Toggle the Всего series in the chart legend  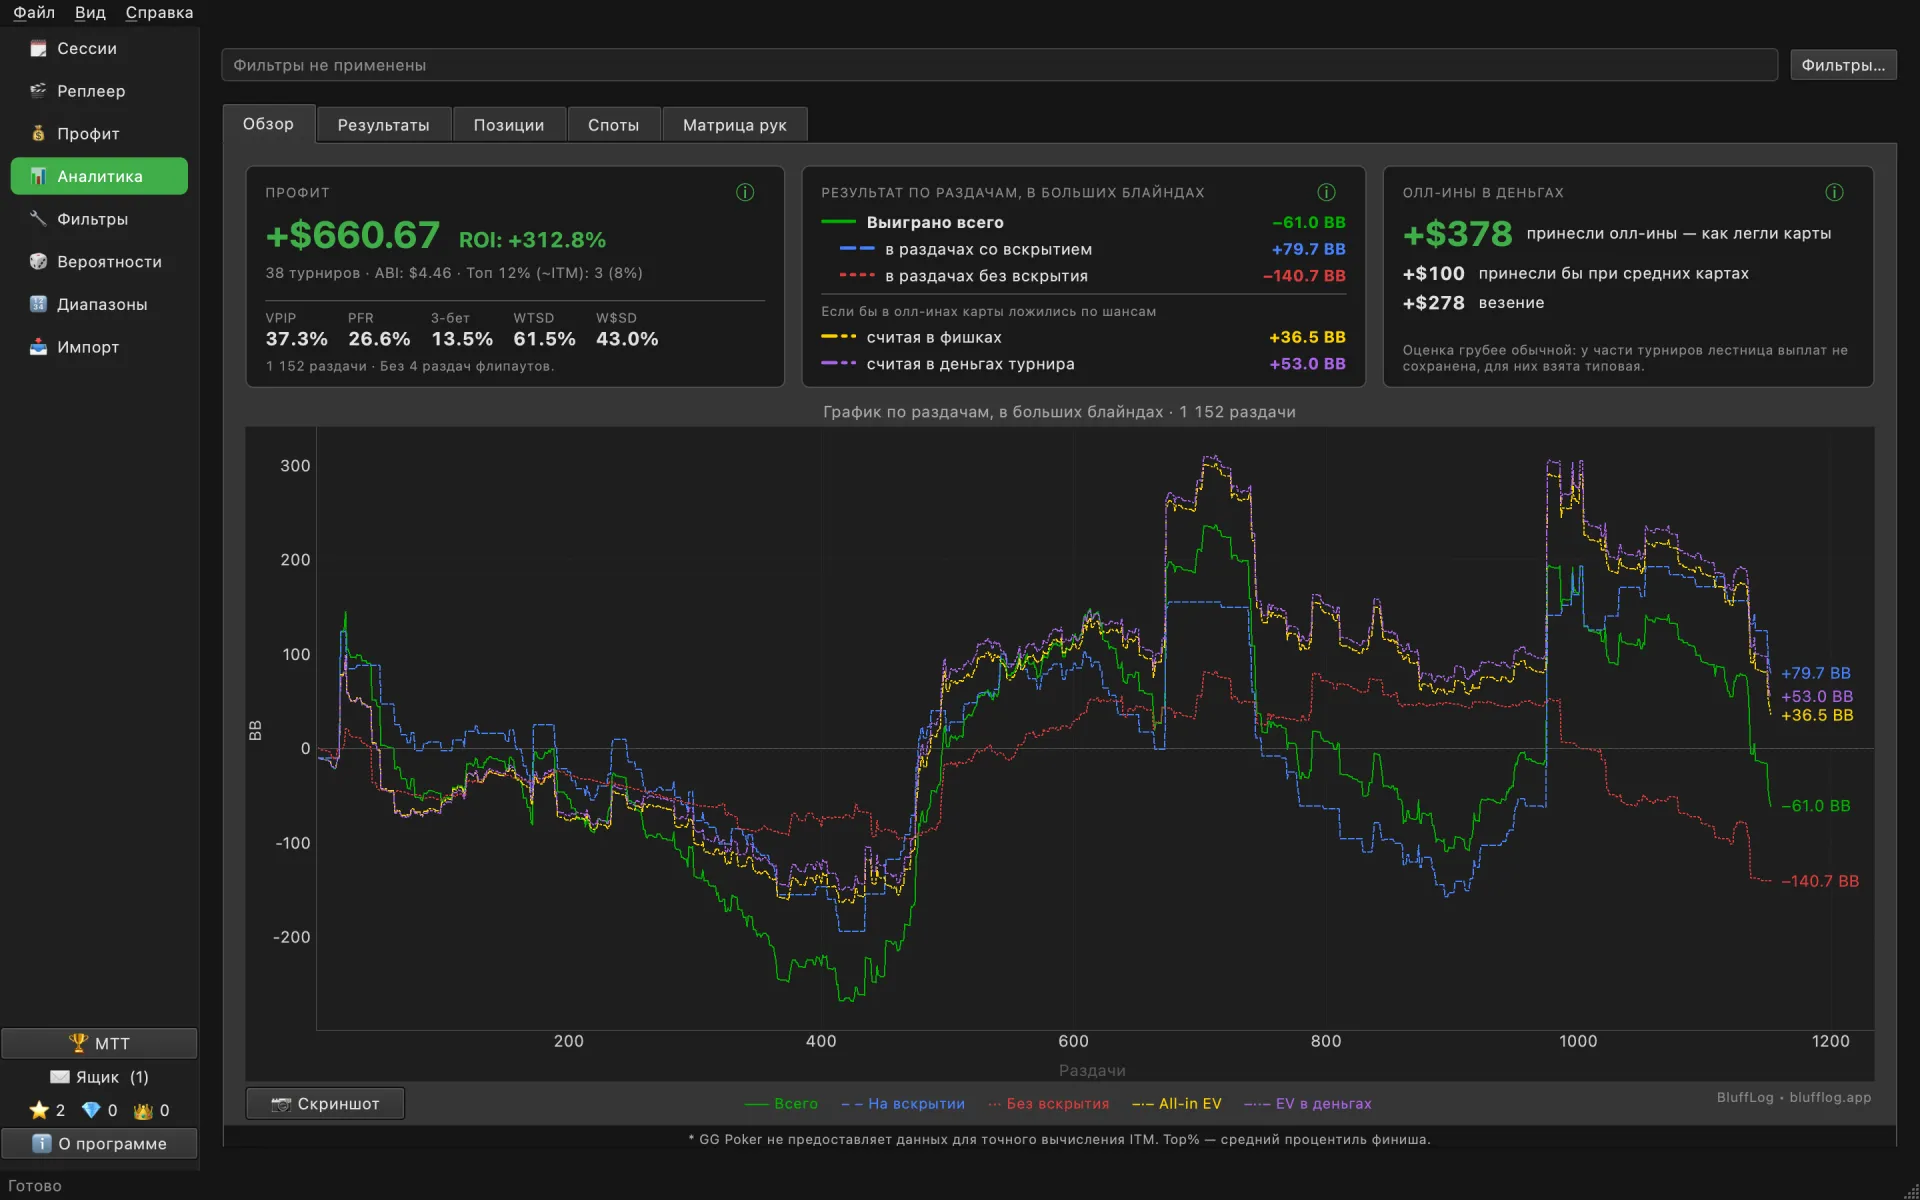[781, 1104]
